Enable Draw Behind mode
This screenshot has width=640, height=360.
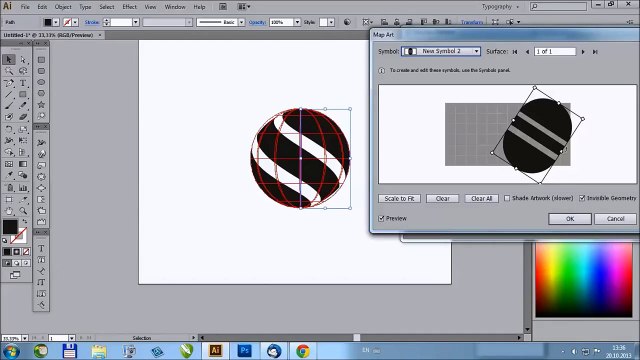pos(17,263)
